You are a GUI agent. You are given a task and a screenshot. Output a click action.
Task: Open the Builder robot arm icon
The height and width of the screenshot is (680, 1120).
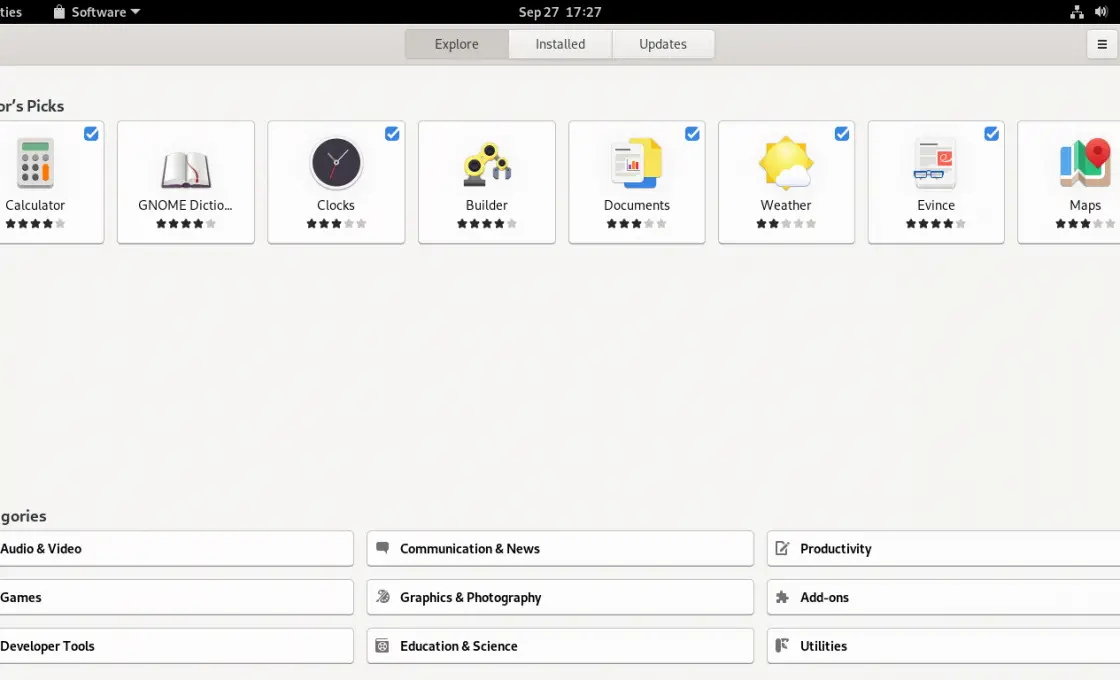[x=486, y=165]
